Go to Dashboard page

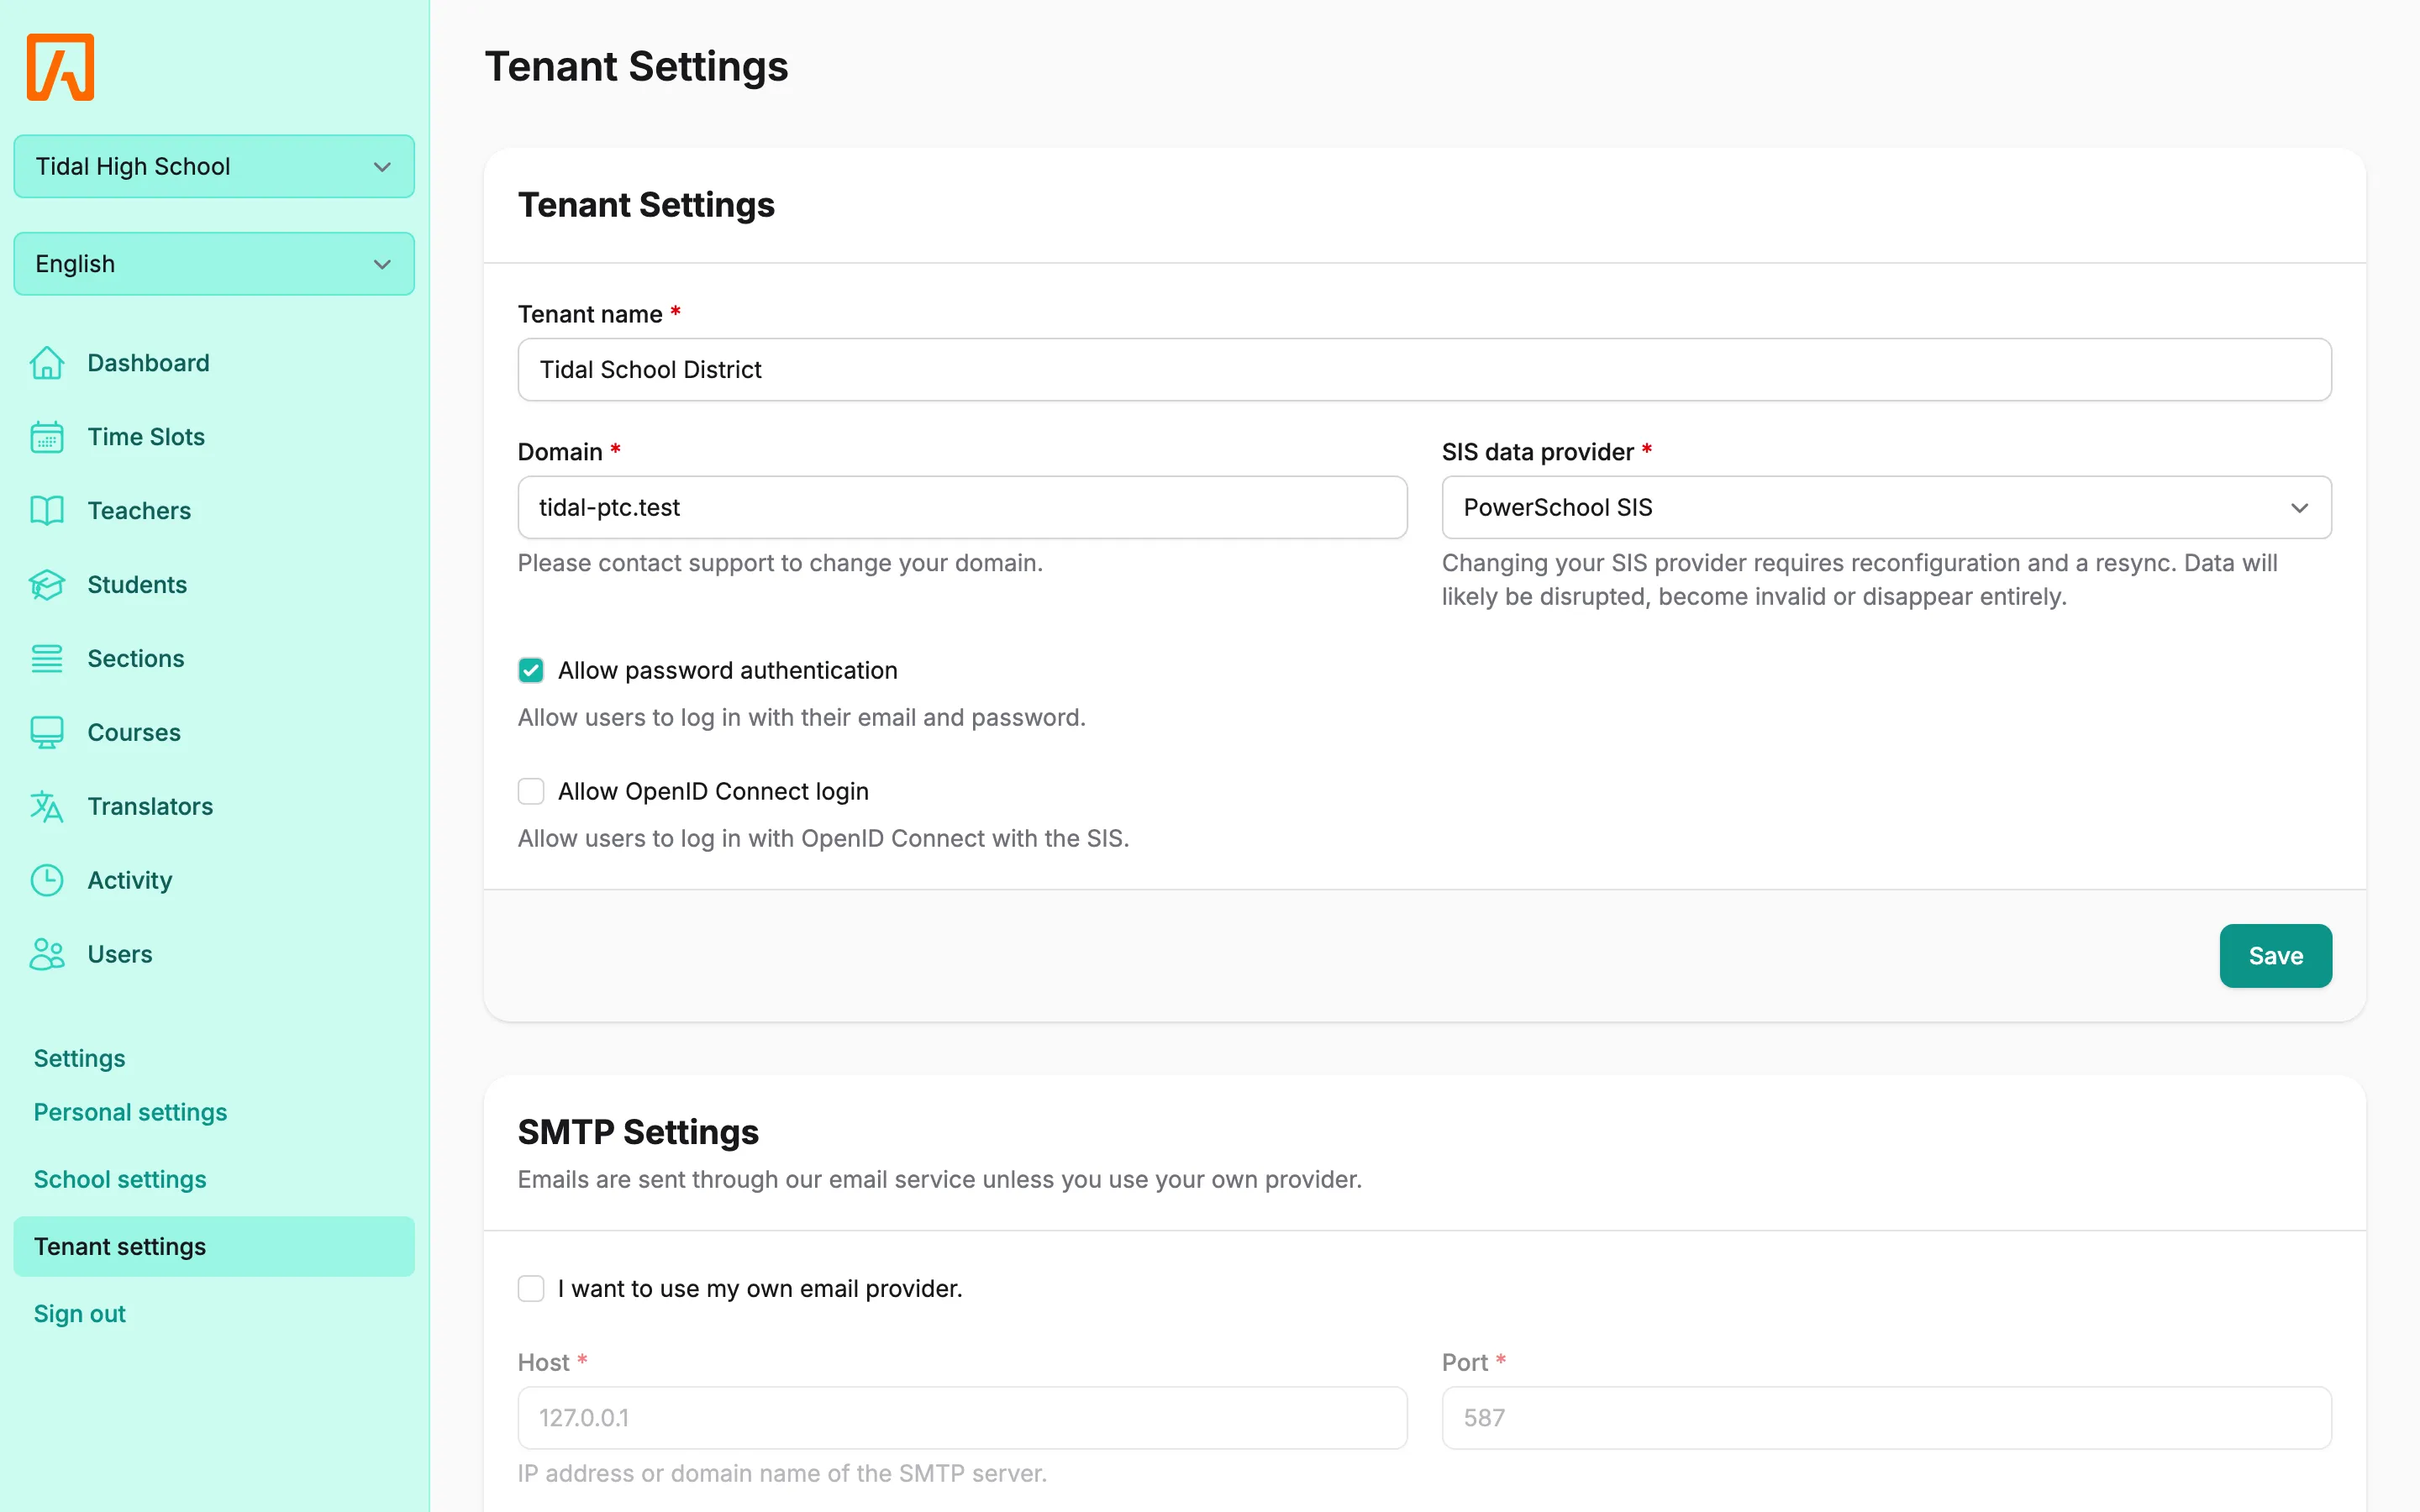click(x=148, y=363)
